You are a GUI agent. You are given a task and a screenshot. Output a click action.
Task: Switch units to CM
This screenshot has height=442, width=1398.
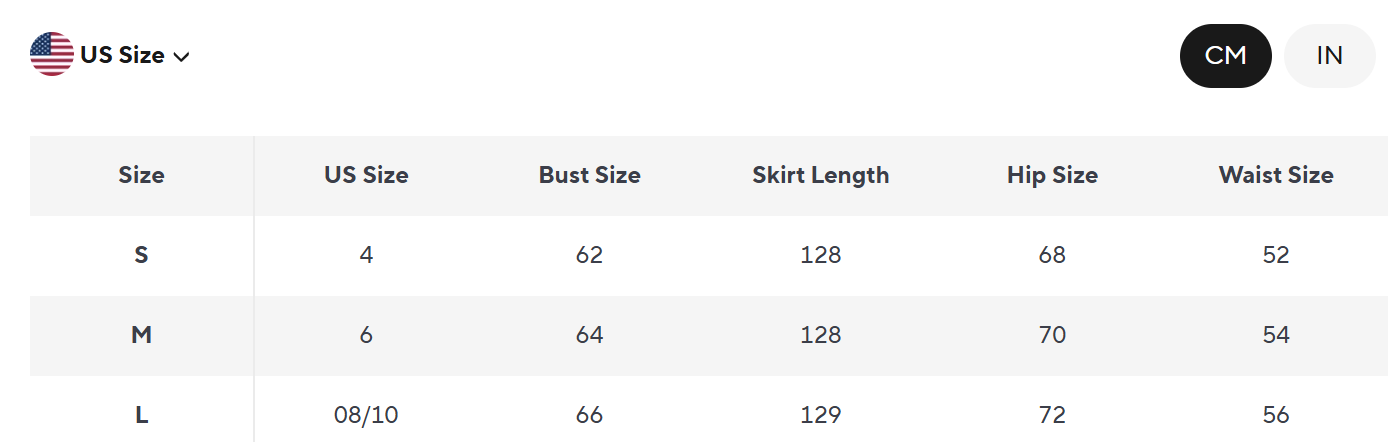click(x=1225, y=56)
